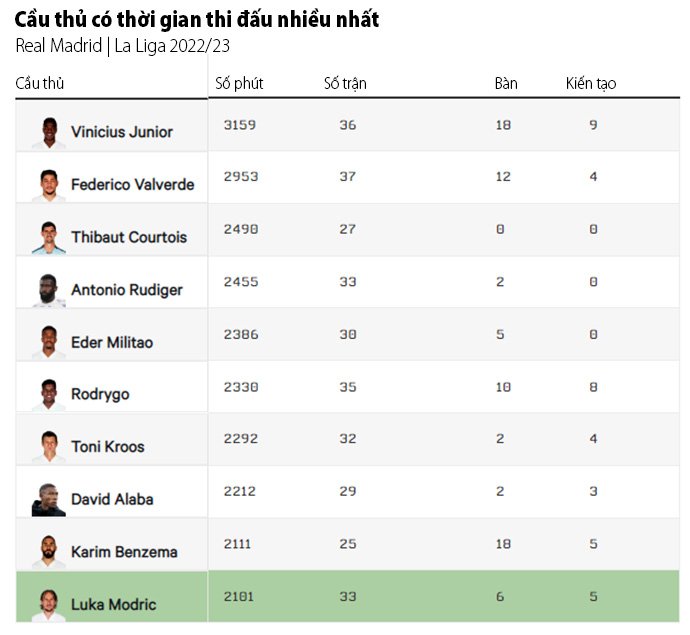Click Antonio Rudiger's player photo
Viewport: 690px width, 635px height.
(x=49, y=290)
